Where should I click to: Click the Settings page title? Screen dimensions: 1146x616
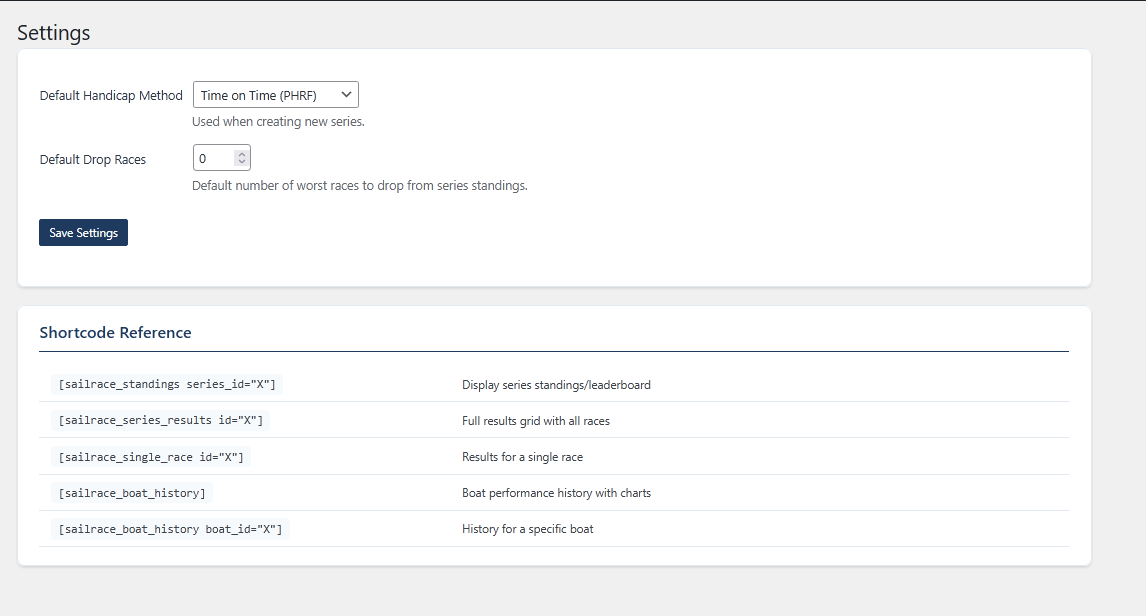(x=54, y=33)
